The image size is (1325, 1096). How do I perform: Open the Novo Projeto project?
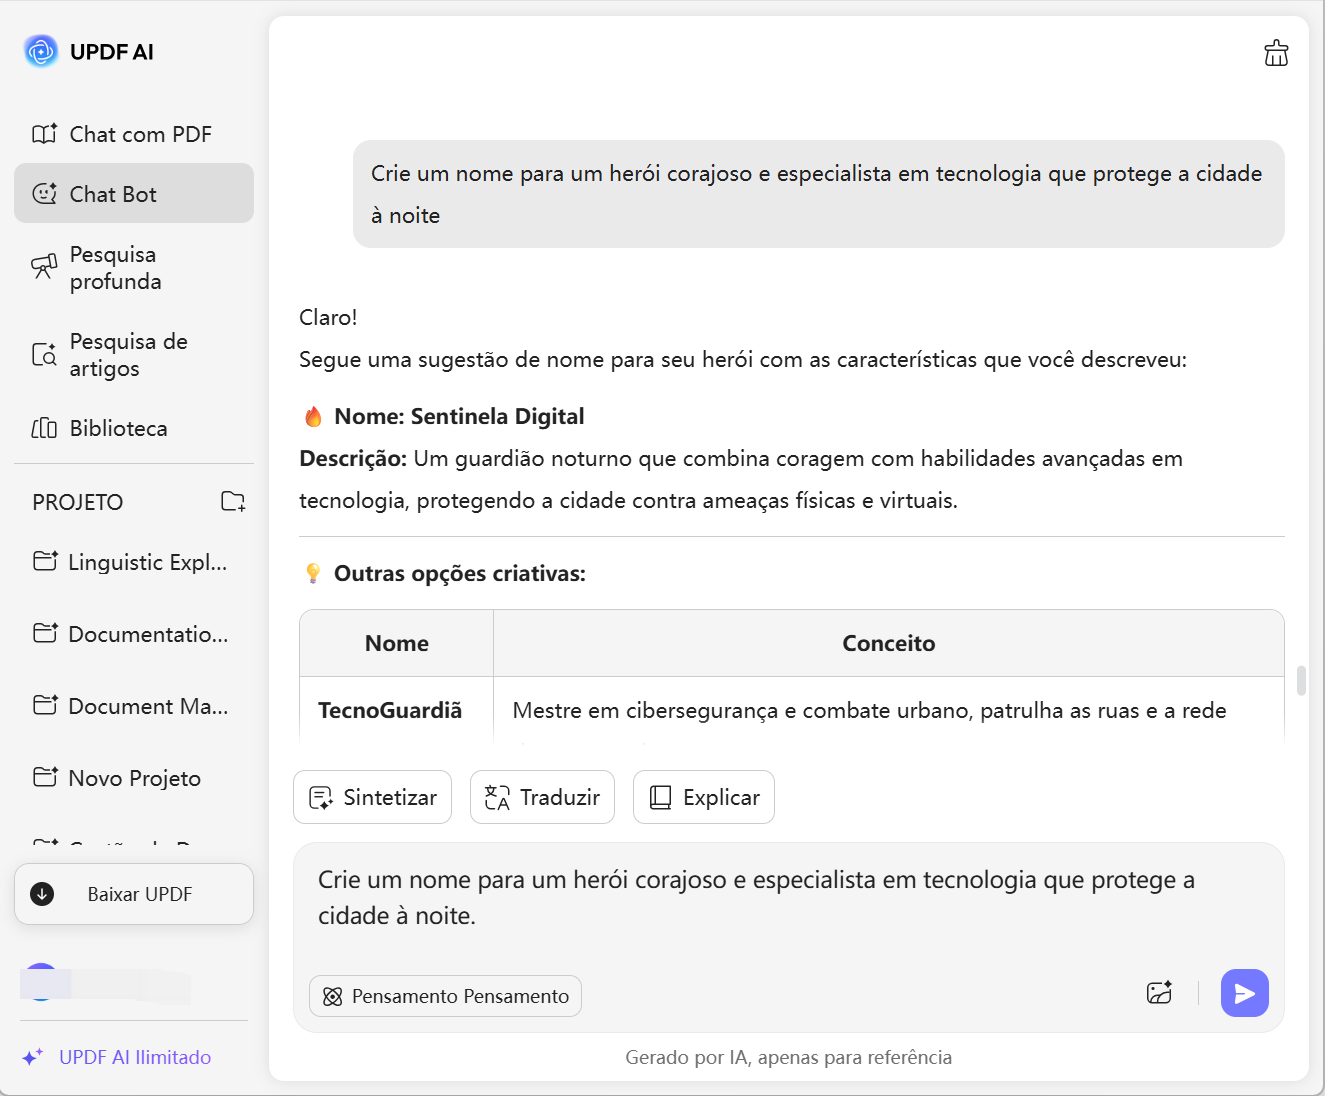pos(134,778)
